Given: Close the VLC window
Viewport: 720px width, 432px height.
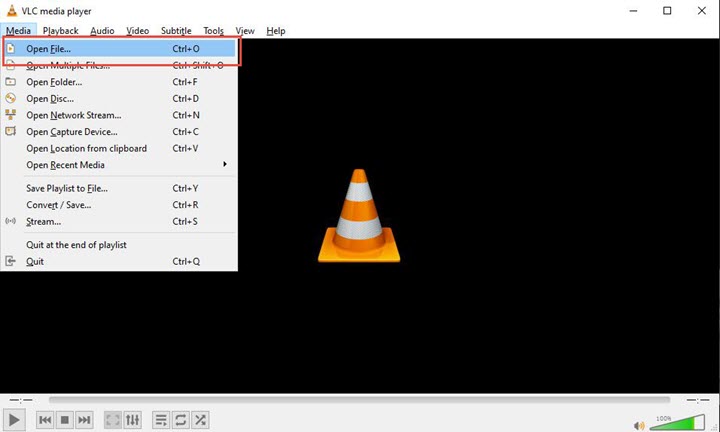Looking at the screenshot, I should pos(702,11).
